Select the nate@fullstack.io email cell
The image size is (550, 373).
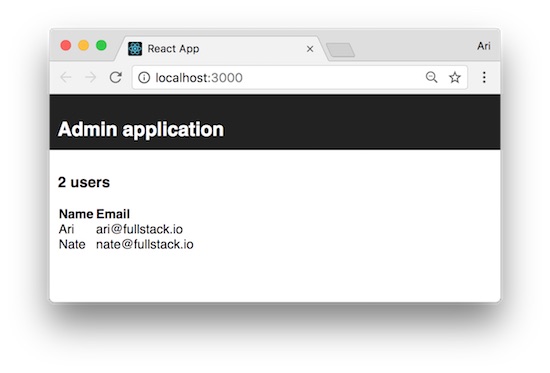click(145, 244)
